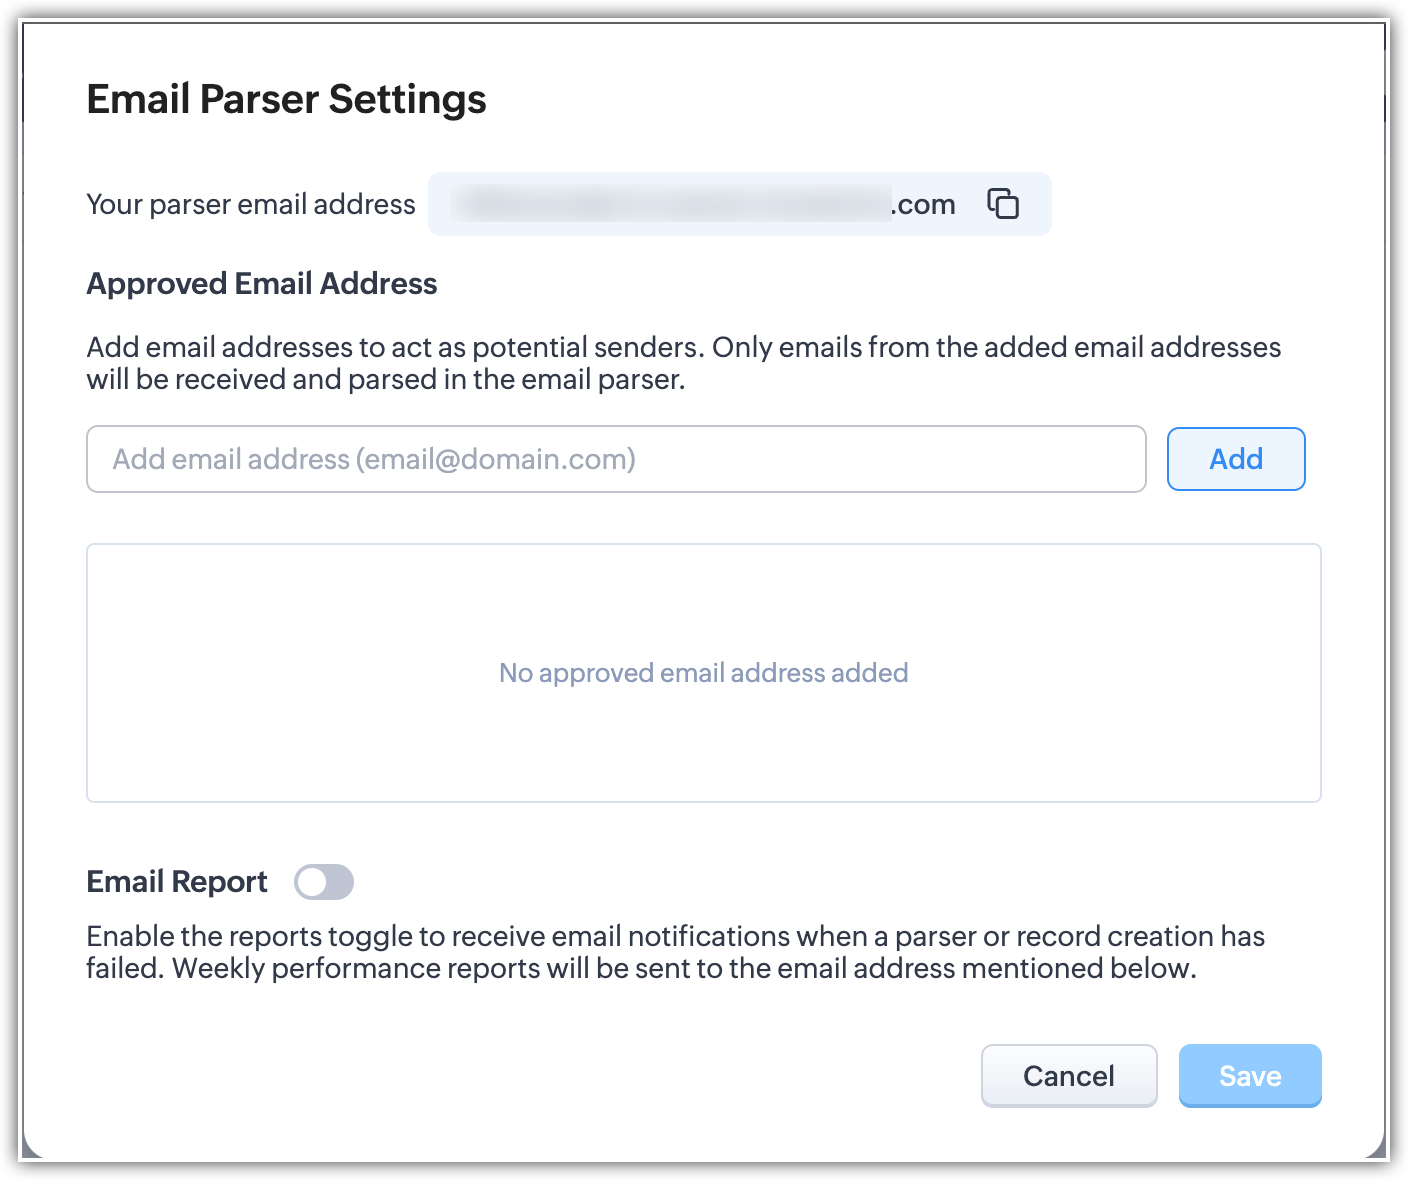Save the email parser settings
The width and height of the screenshot is (1408, 1180).
click(1249, 1076)
